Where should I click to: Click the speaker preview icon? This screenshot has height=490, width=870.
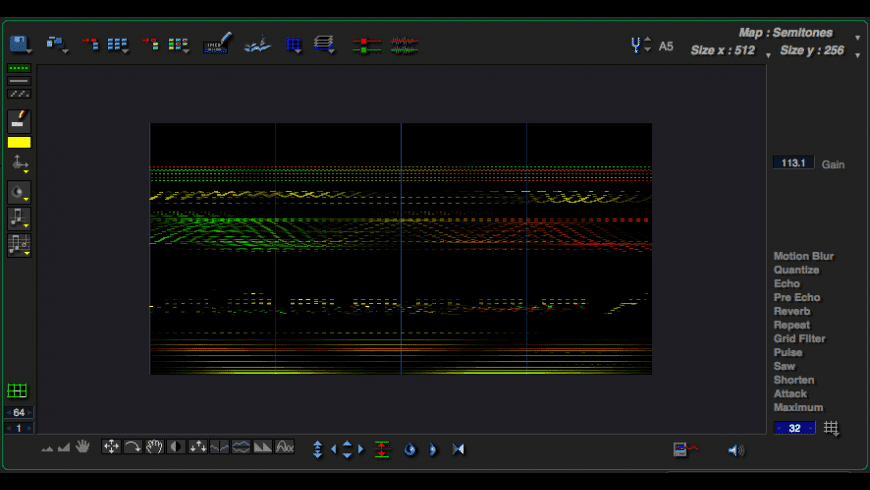[x=735, y=450]
